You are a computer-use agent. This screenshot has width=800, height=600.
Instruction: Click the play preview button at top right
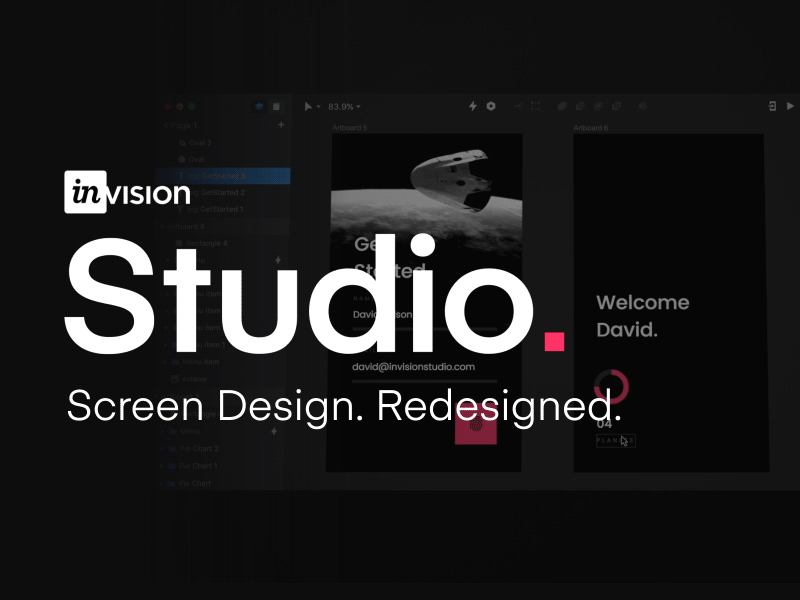(789, 106)
